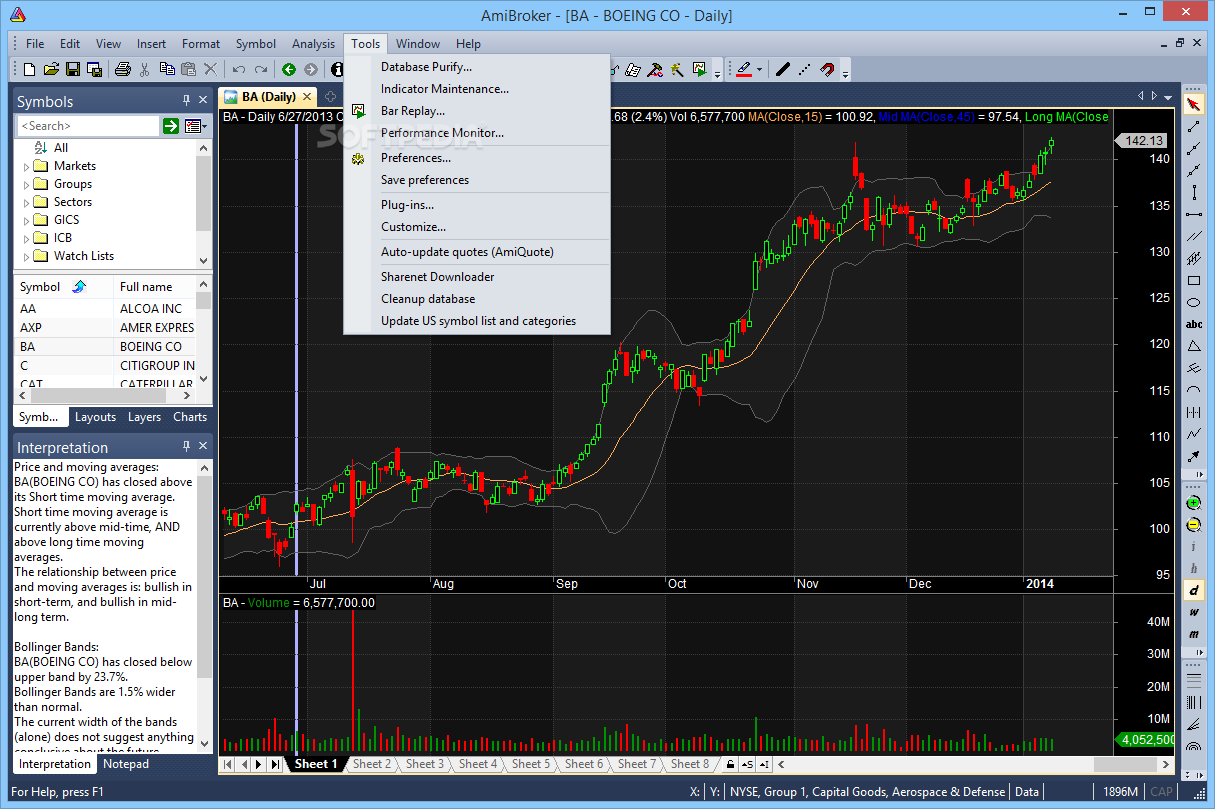Select the Arc drawing tool
The width and height of the screenshot is (1215, 809).
point(1193,390)
